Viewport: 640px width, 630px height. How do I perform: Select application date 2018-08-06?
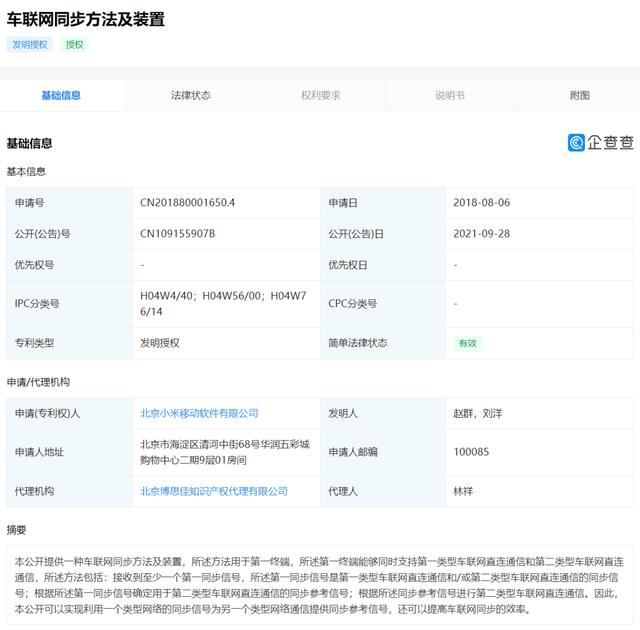482,203
